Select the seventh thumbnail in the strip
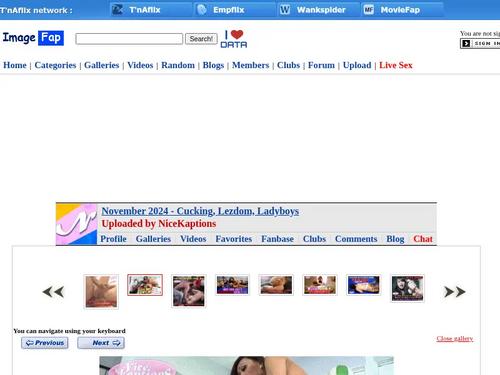This screenshot has height=375, width=500. pos(364,285)
